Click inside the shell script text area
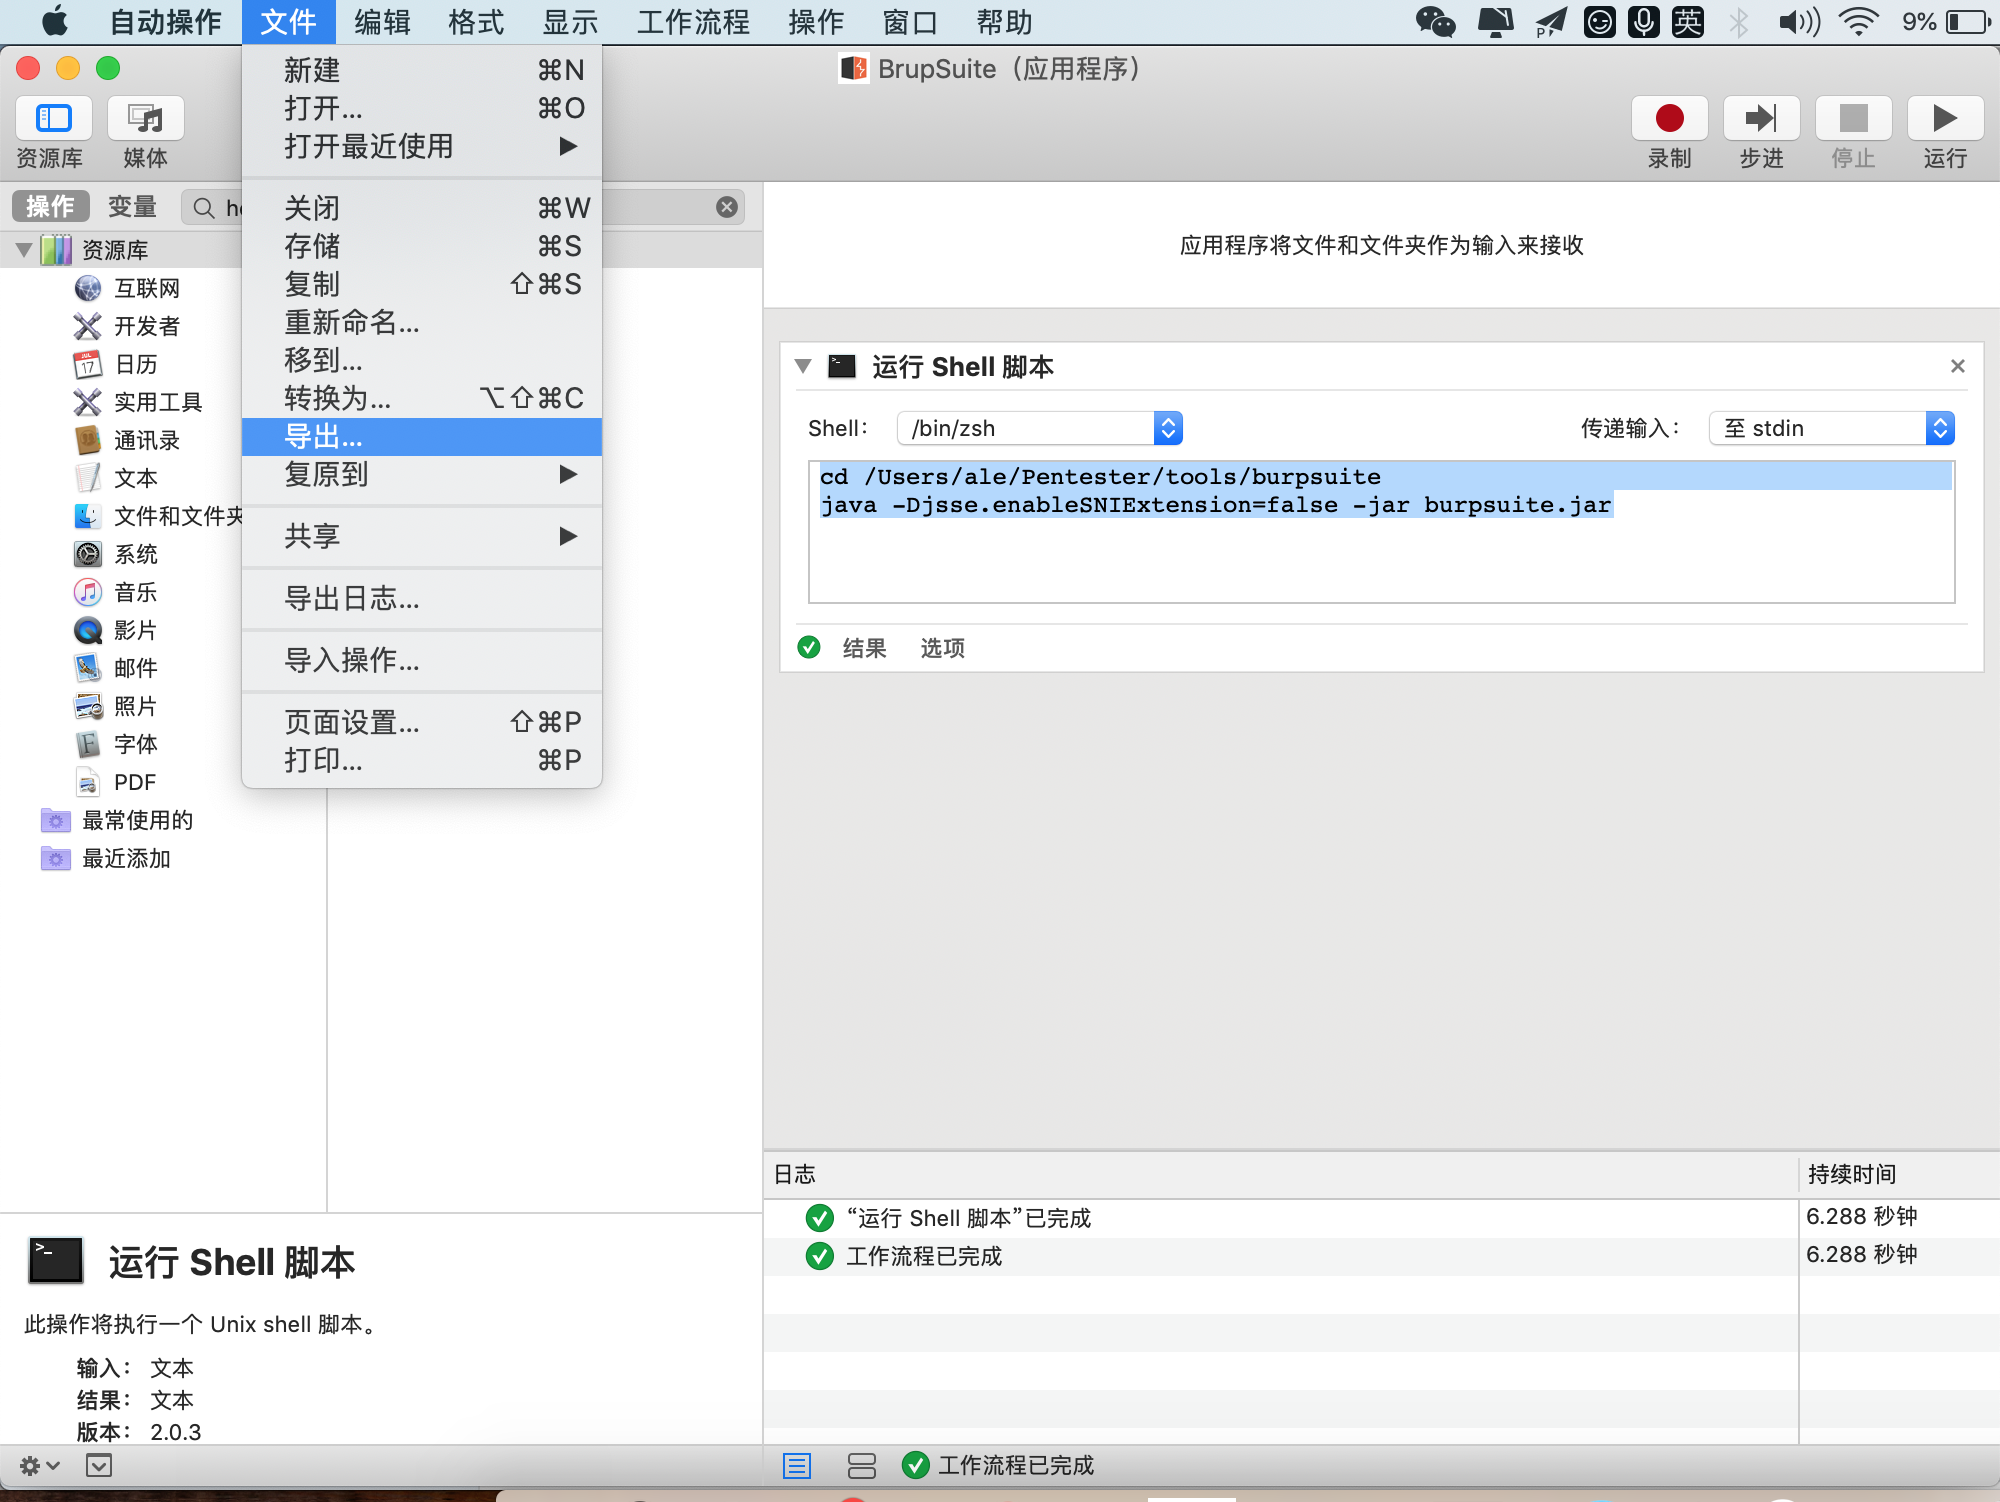Screen dimensions: 2000x1502 (1380, 560)
